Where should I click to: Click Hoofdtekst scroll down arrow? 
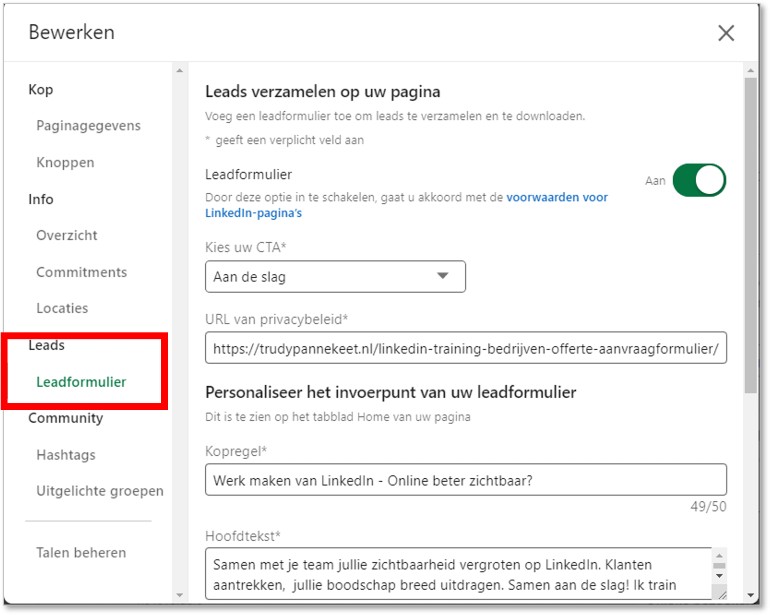719,576
